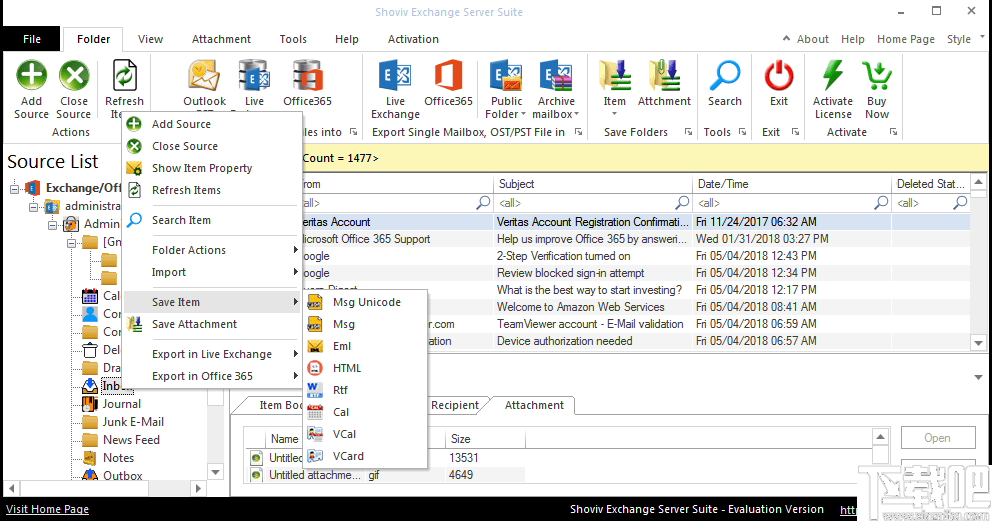Open the File ribbon tab
The width and height of the screenshot is (993, 521).
(x=32, y=39)
